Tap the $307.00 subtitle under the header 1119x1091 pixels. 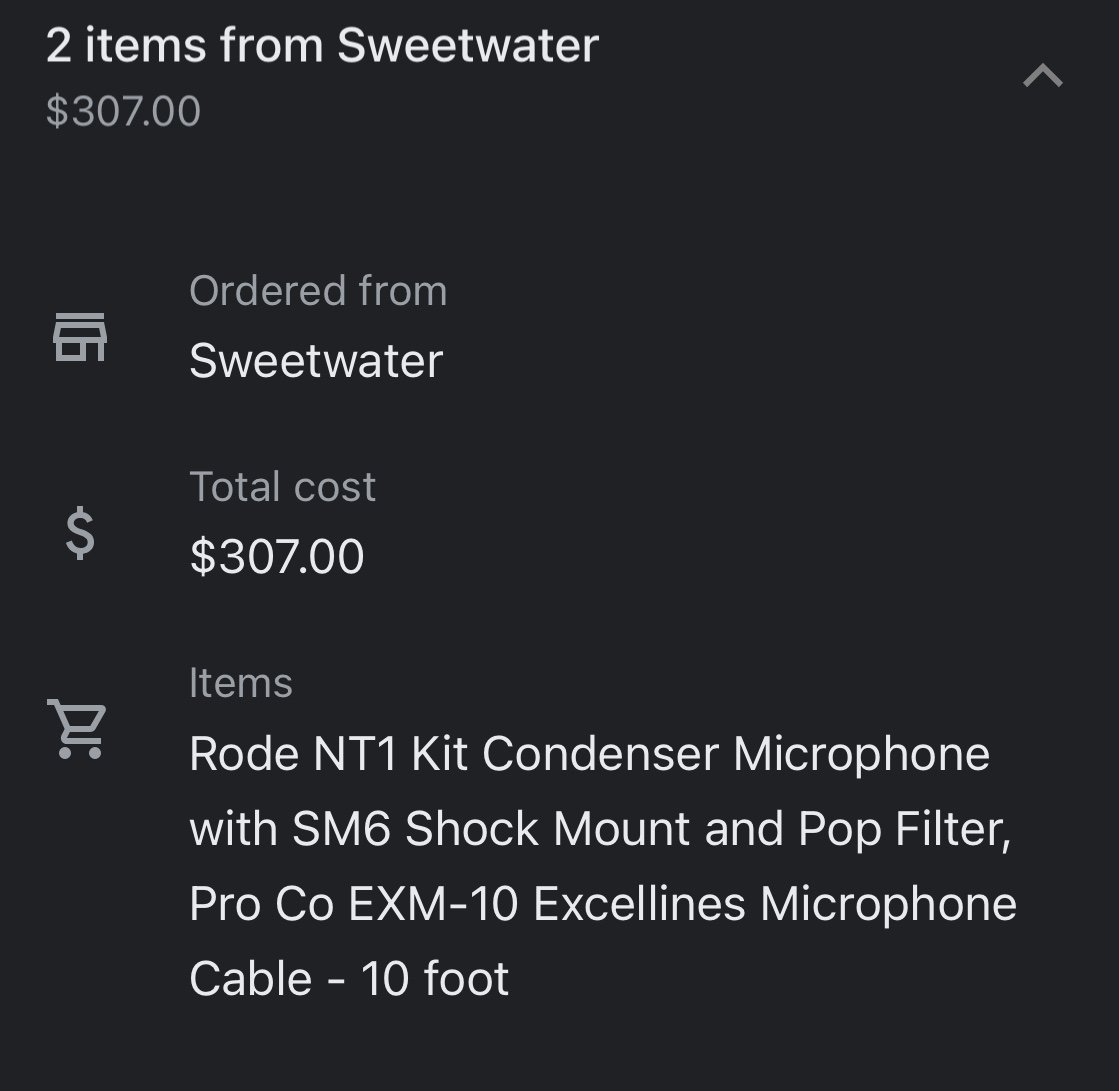(x=123, y=111)
